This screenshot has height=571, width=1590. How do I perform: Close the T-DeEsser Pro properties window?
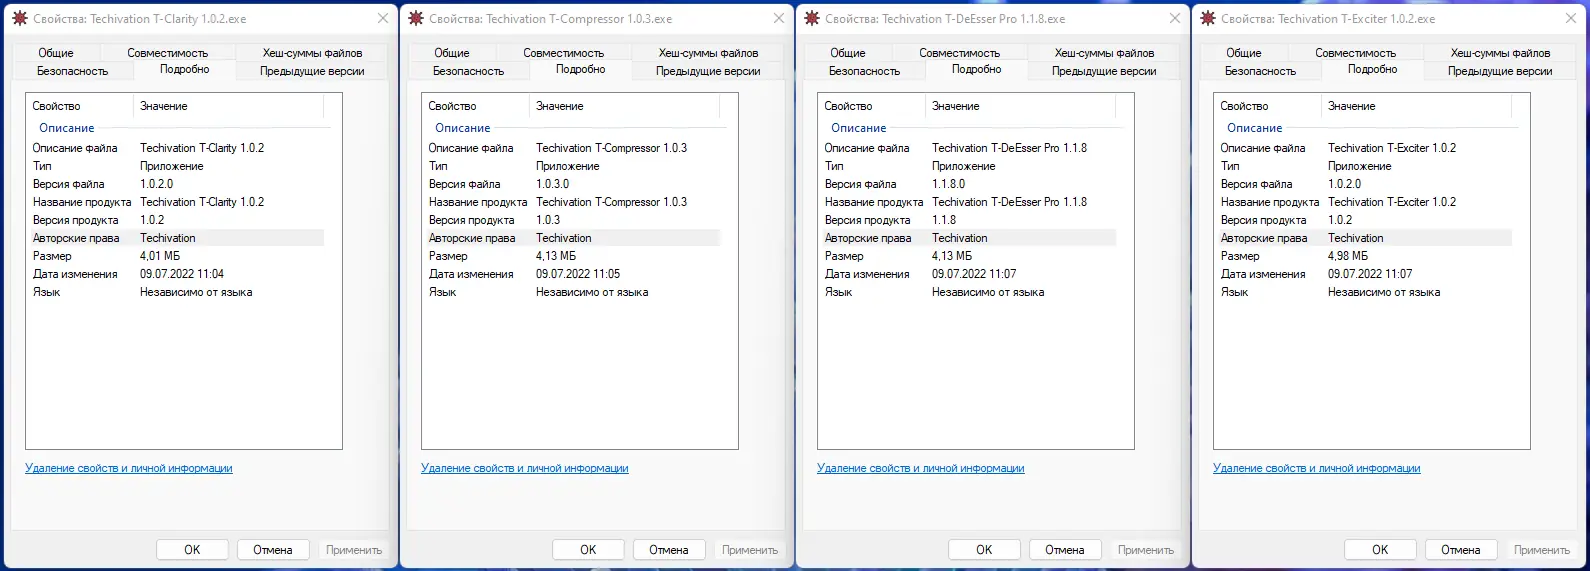pos(1175,18)
